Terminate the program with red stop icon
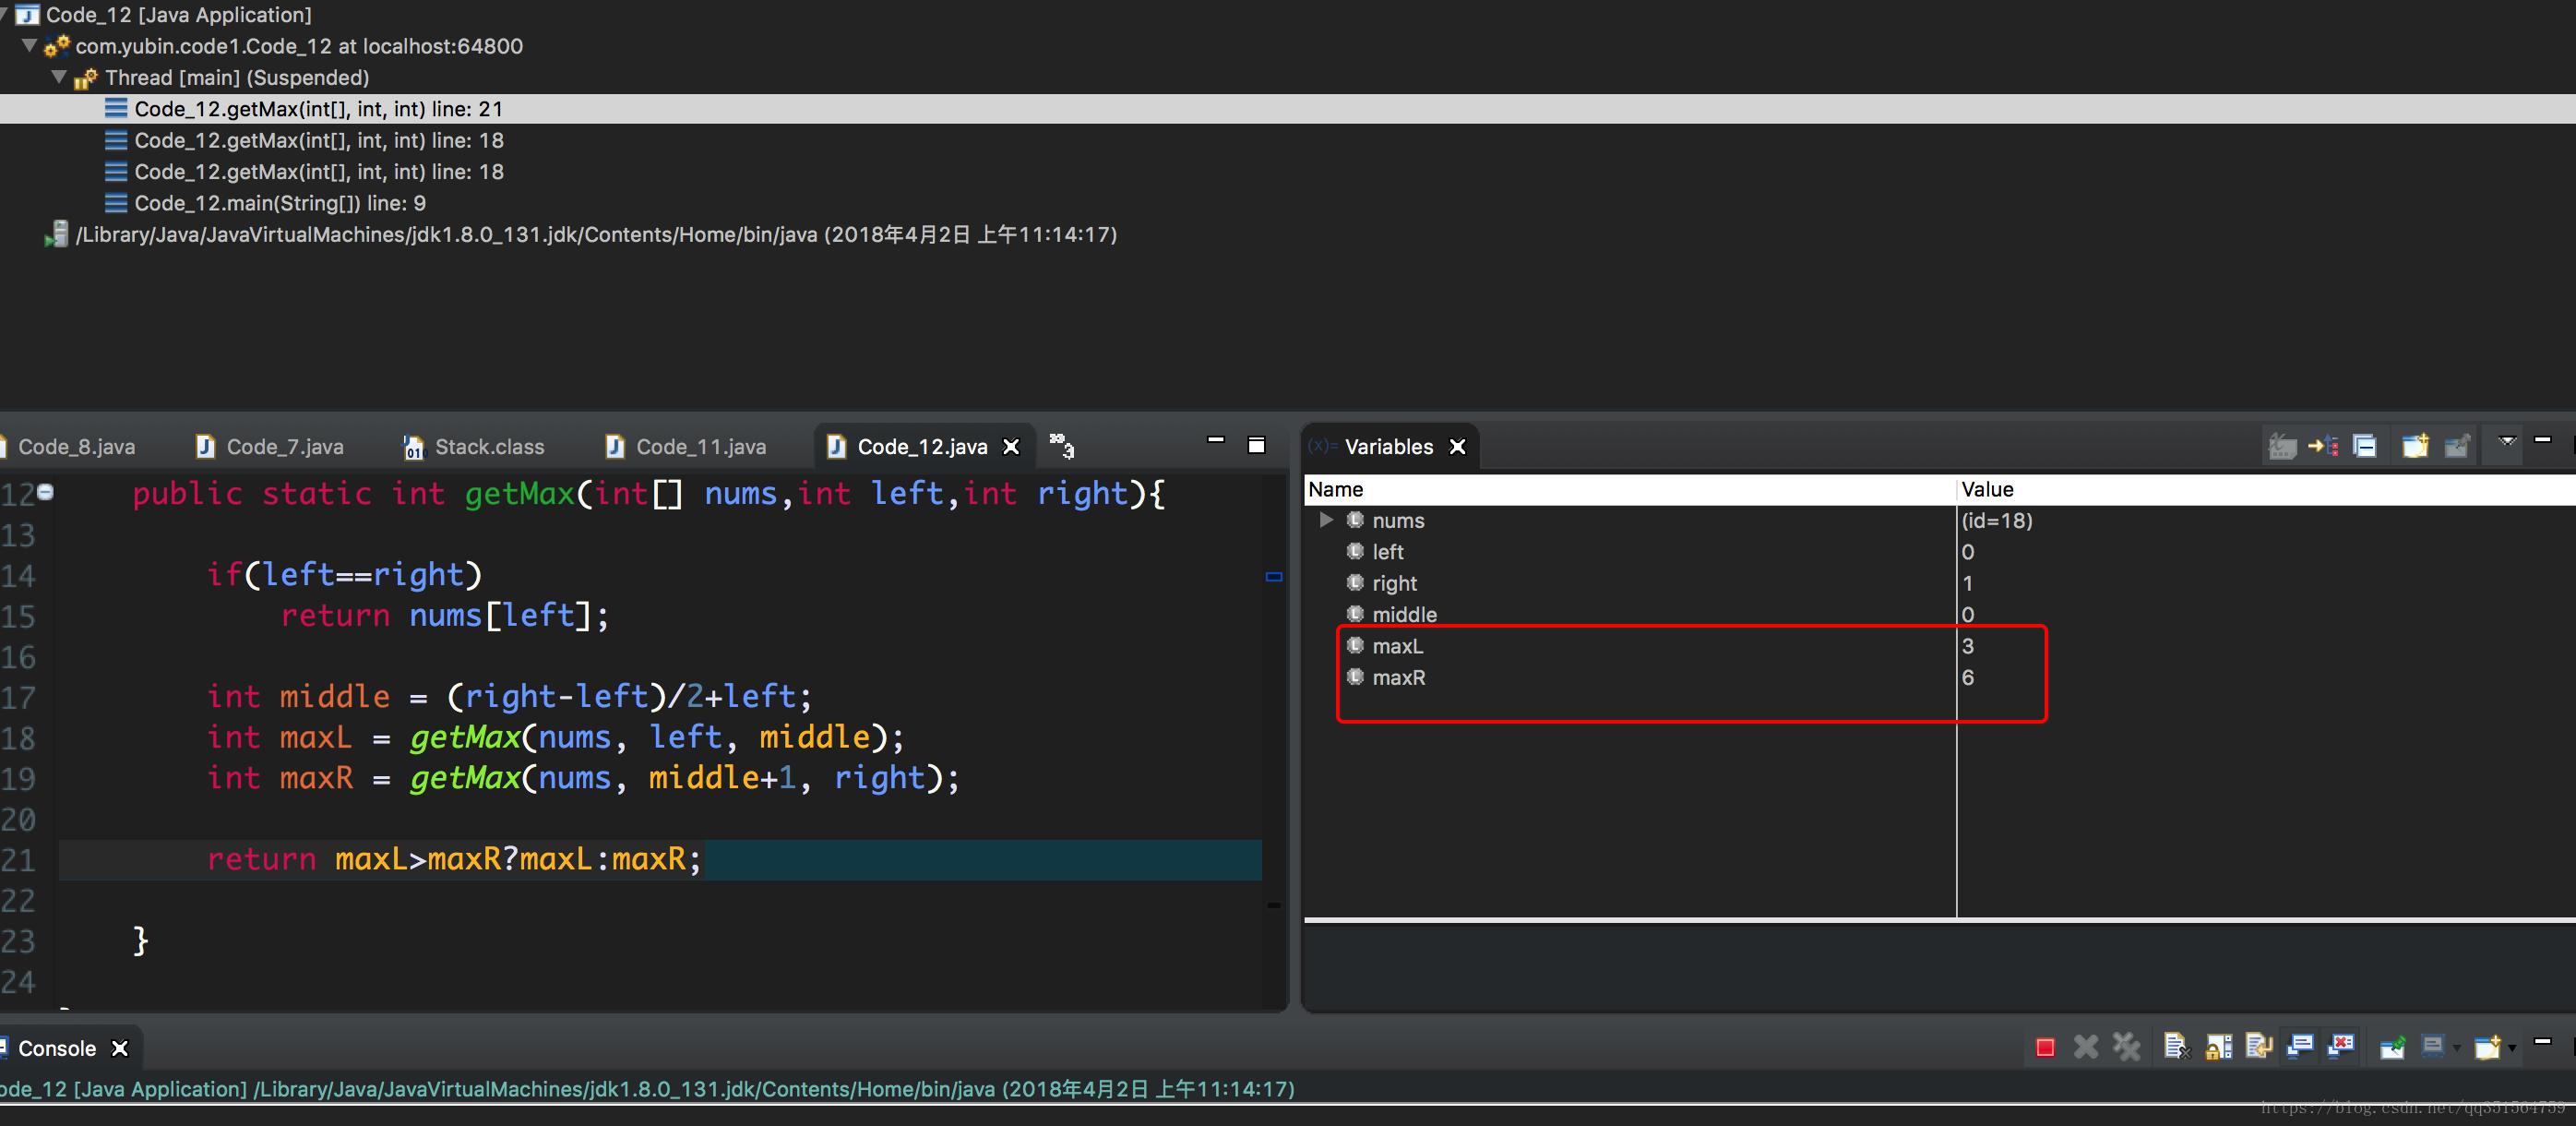Image resolution: width=2576 pixels, height=1126 pixels. coord(2045,1047)
